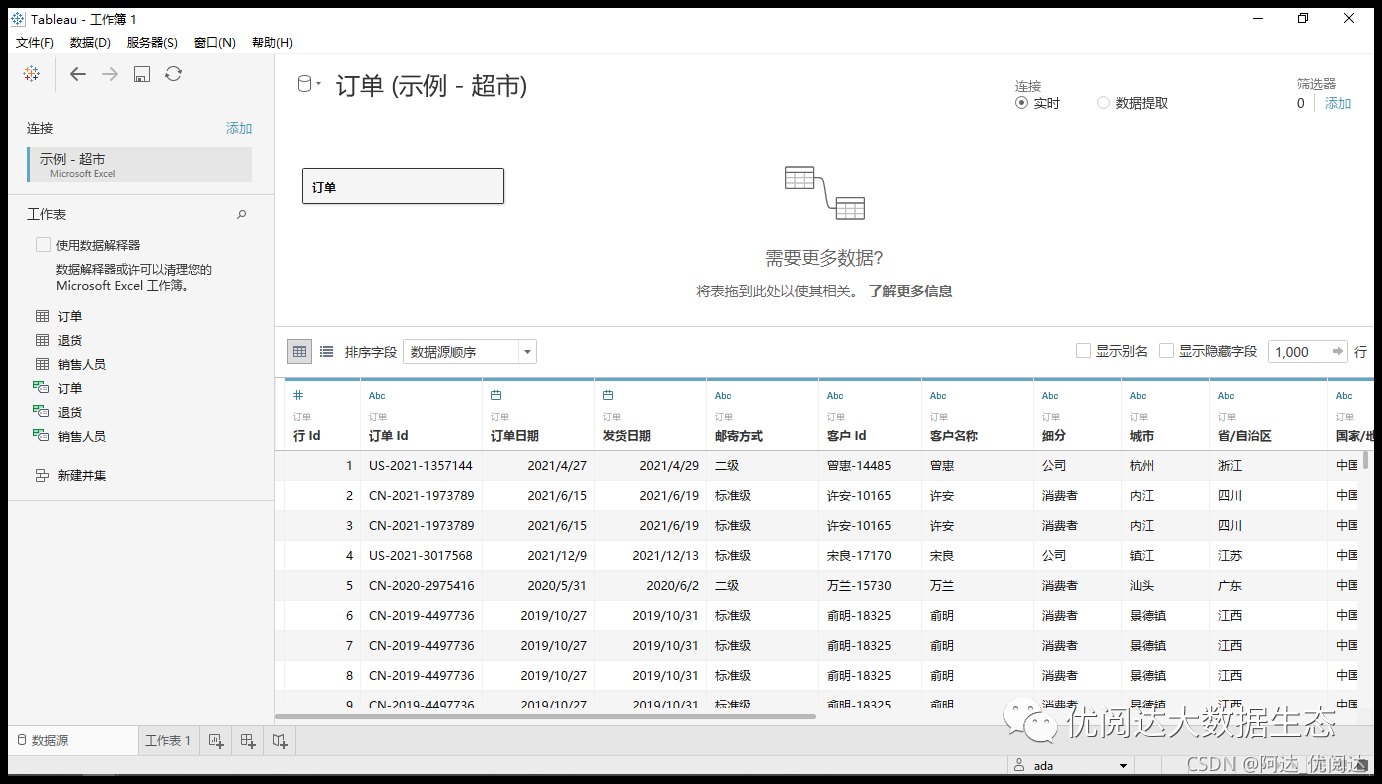Screen dimensions: 1382x784
Task: Add a filter via 添加 under 筛选器
Action: point(1338,103)
